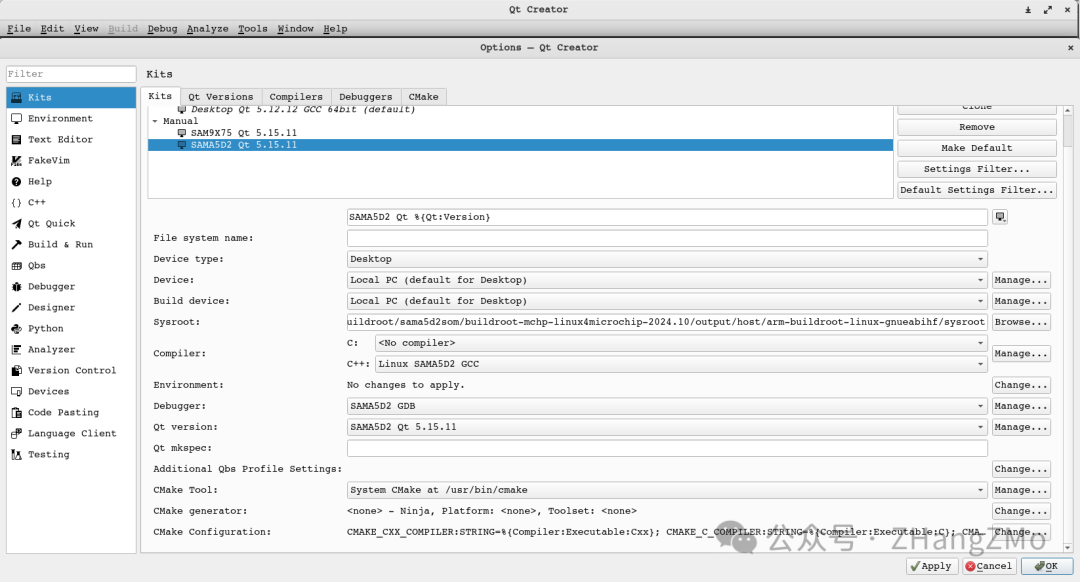Screen dimensions: 1080x582
Task: Click the Apply button
Action: pos(931,566)
